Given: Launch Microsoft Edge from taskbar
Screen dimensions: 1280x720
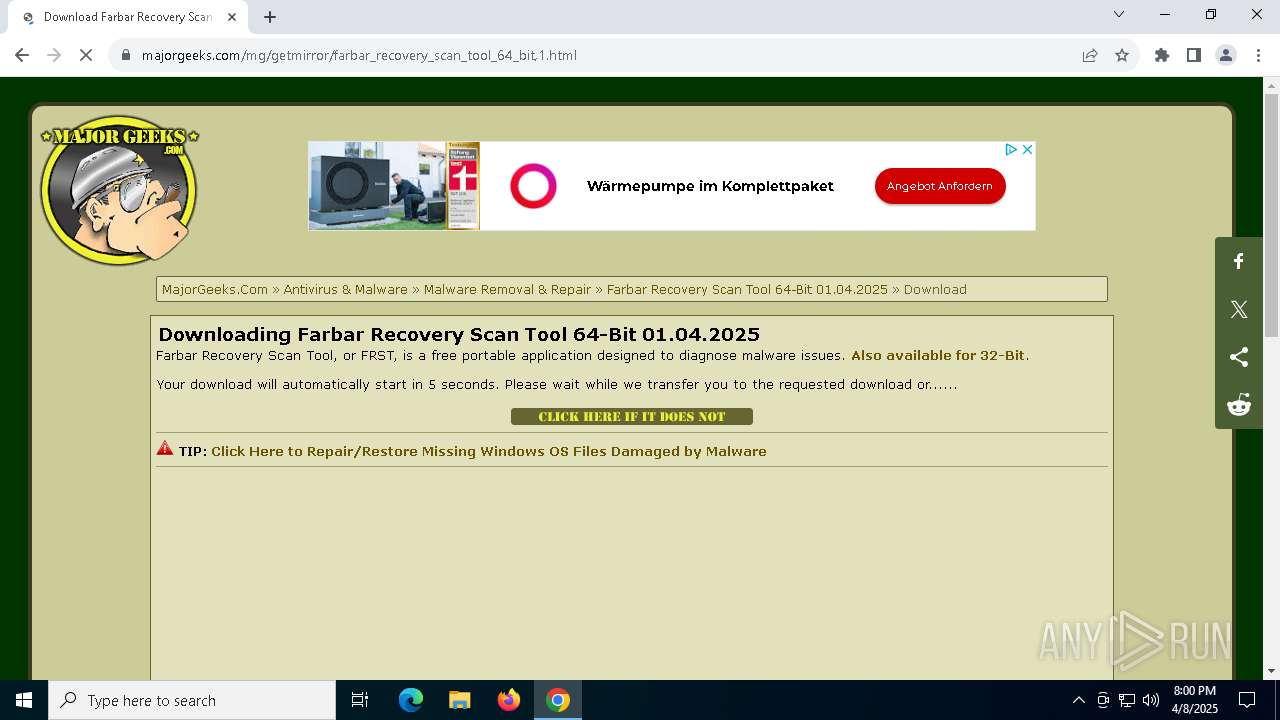Looking at the screenshot, I should (x=411, y=700).
